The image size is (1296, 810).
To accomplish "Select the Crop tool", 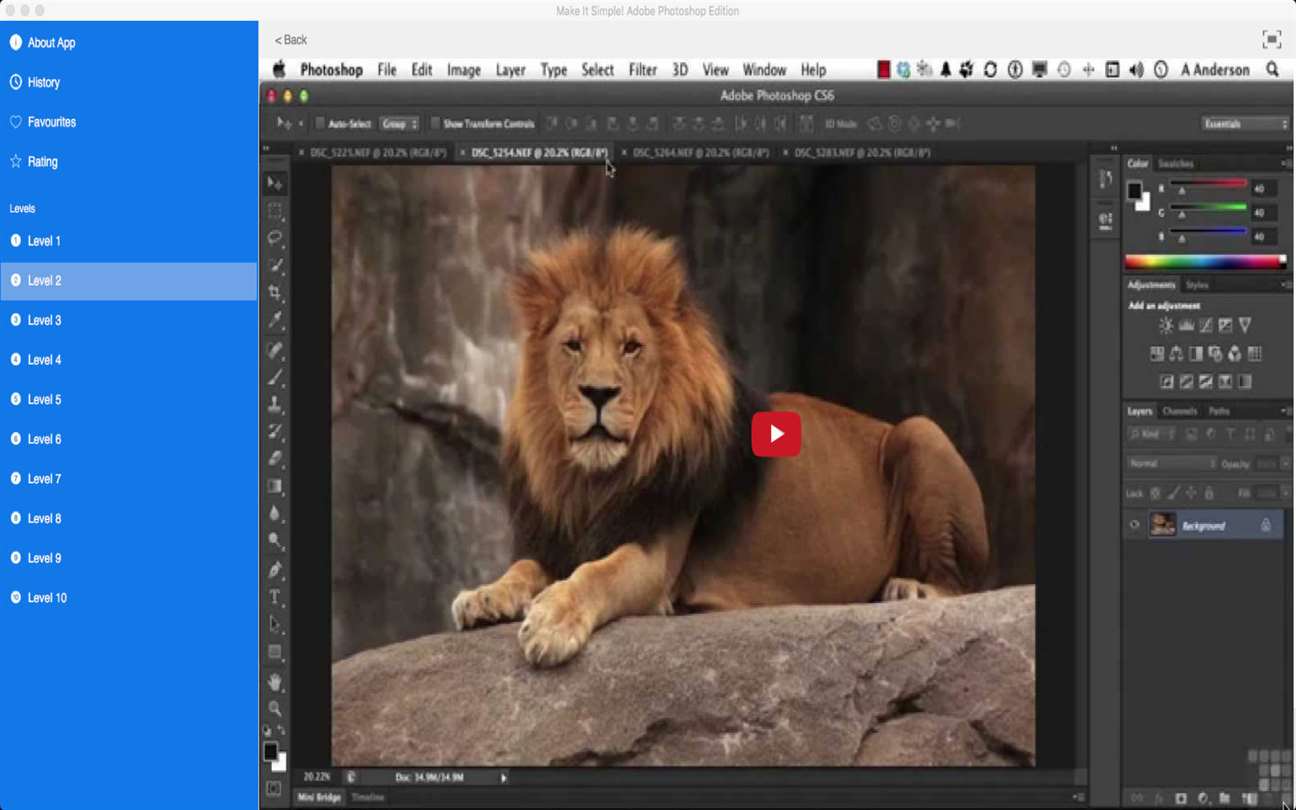I will point(275,294).
